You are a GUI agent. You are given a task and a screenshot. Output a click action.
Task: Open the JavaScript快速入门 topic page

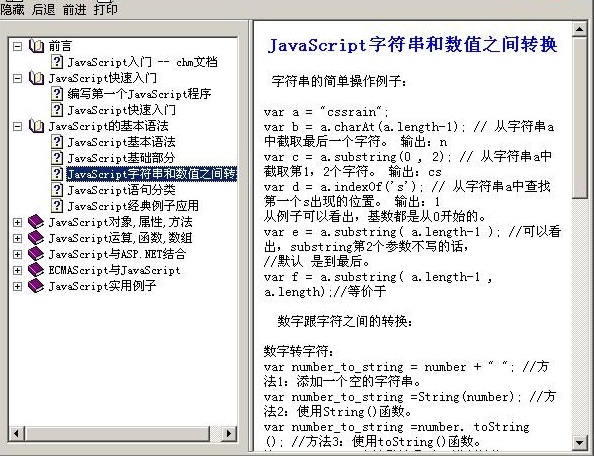[x=121, y=110]
